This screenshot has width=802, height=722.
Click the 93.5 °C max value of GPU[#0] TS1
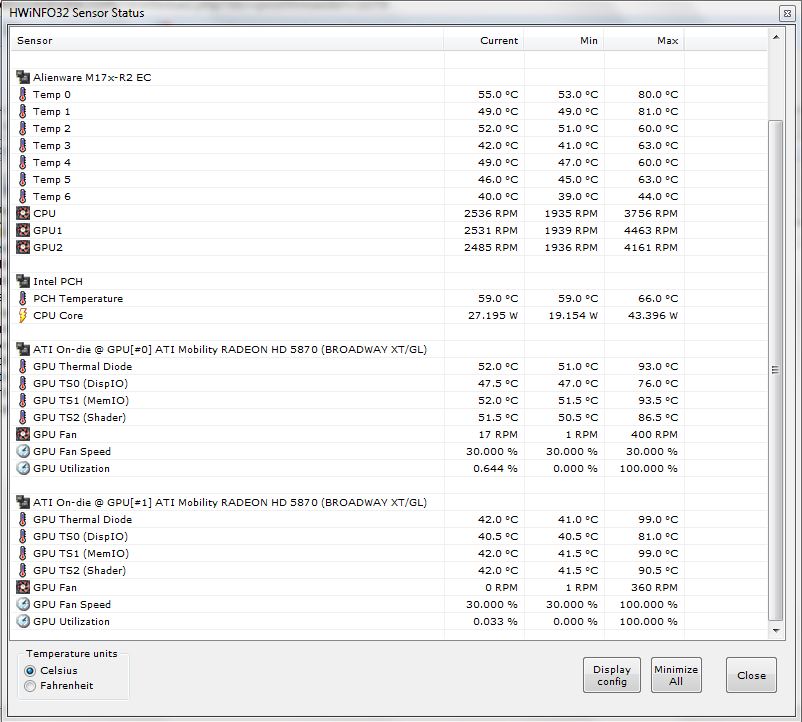click(x=658, y=400)
